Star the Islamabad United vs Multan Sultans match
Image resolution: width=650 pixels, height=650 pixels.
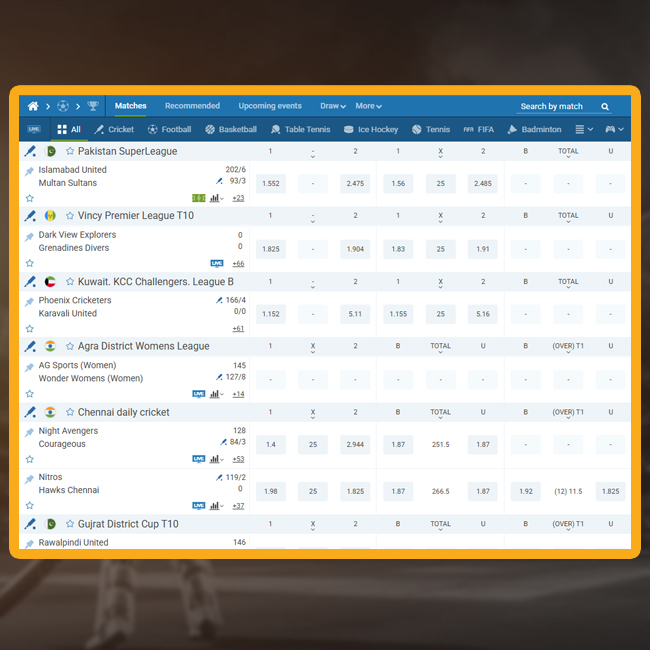coord(29,198)
